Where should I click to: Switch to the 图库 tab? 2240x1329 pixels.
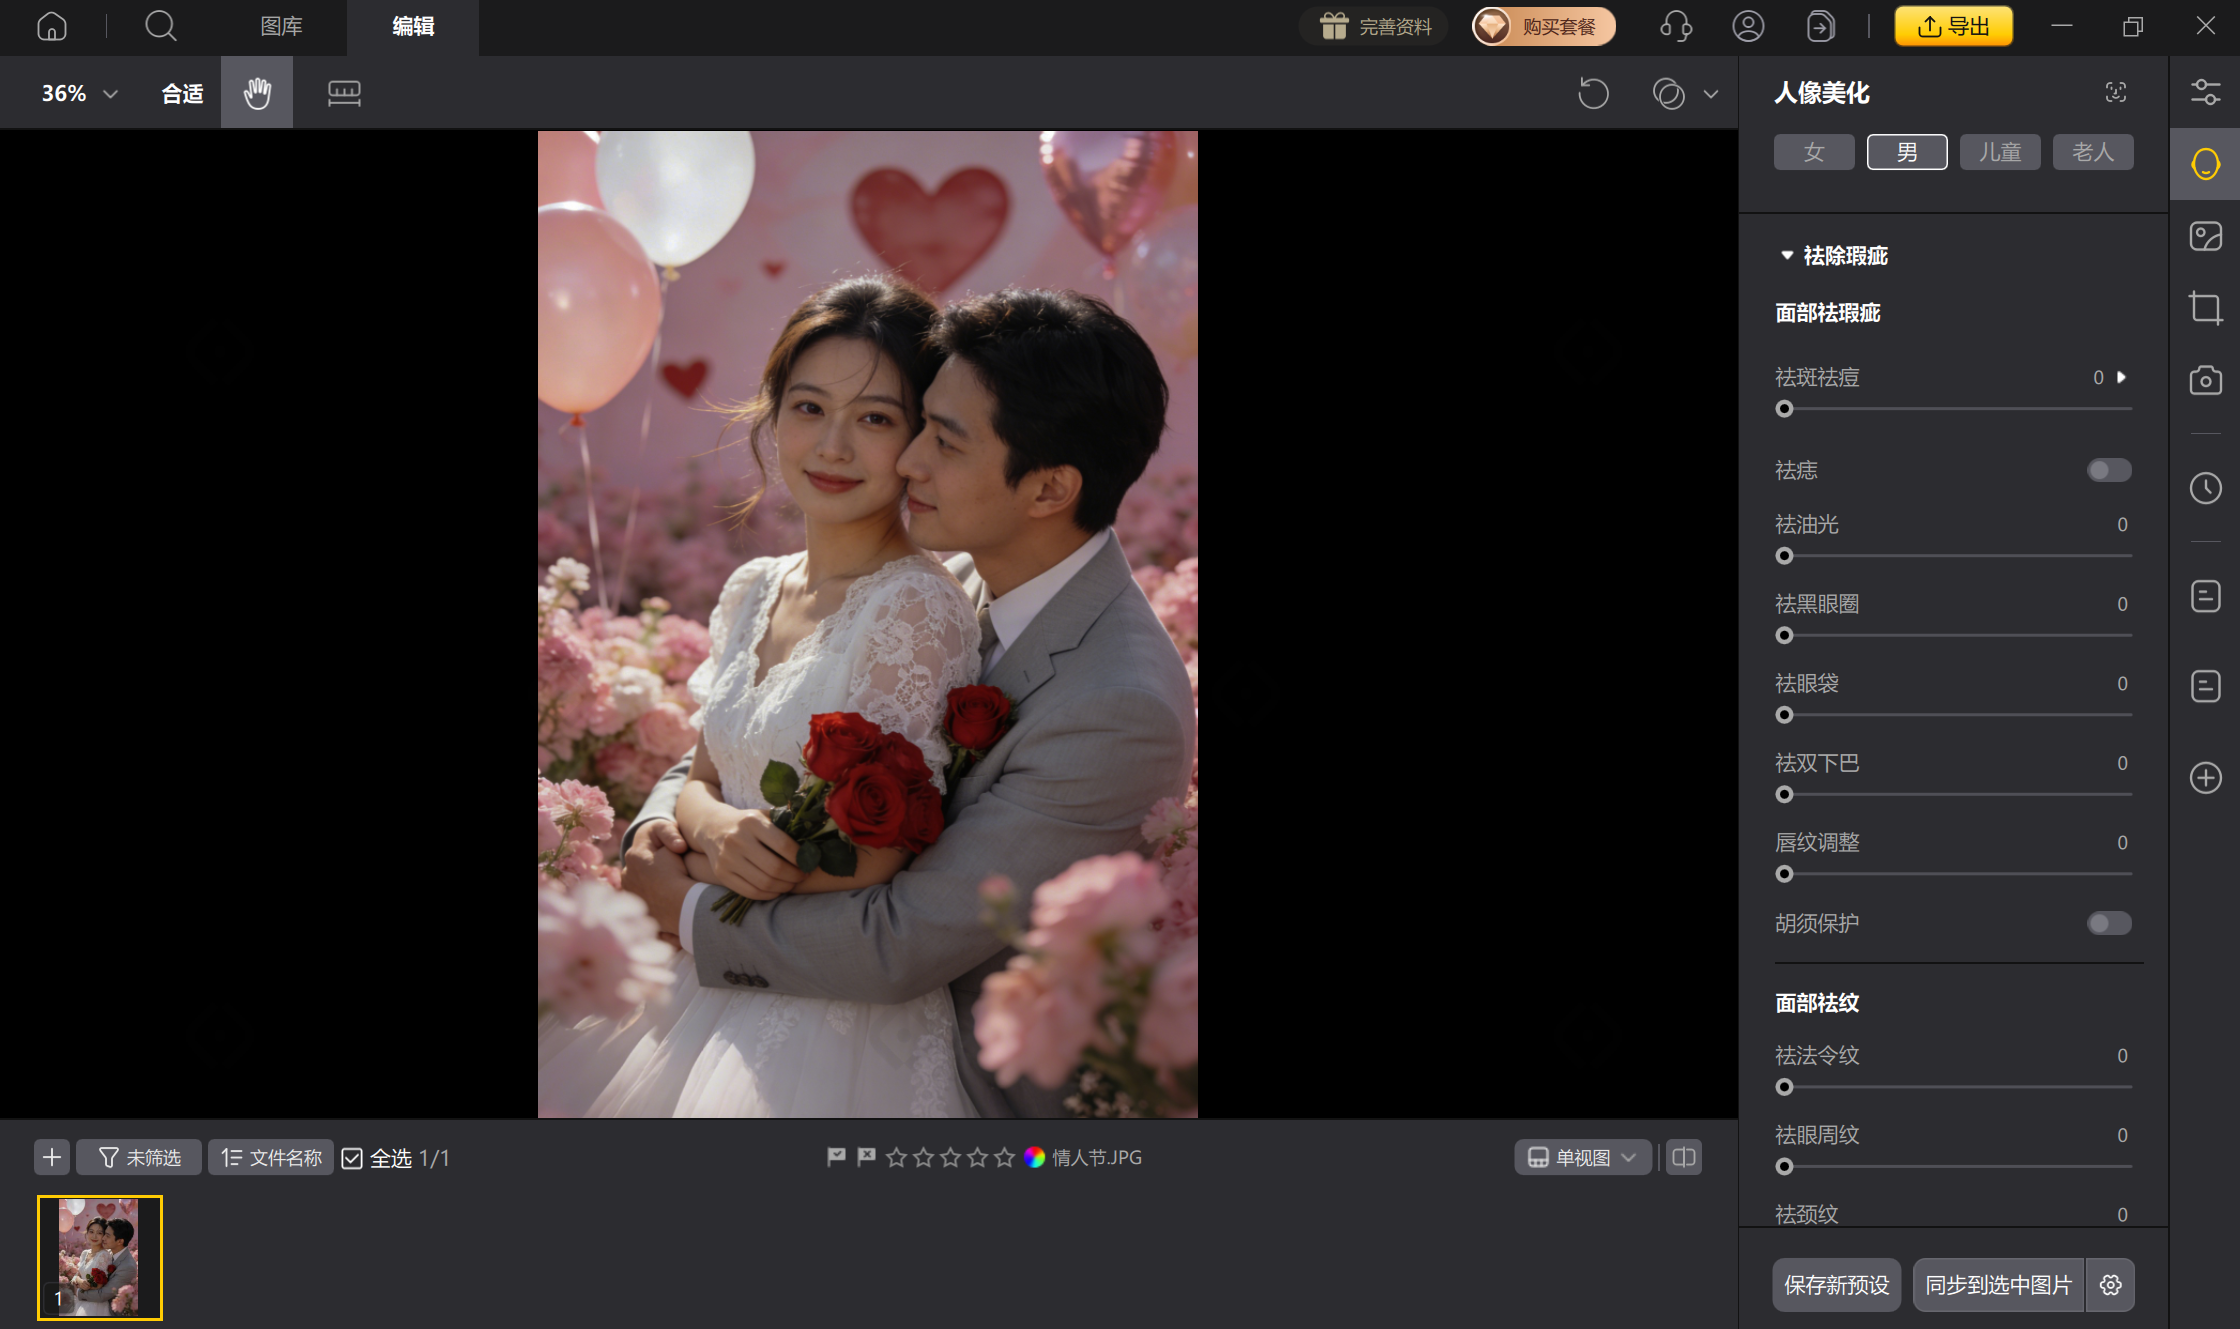click(x=281, y=27)
